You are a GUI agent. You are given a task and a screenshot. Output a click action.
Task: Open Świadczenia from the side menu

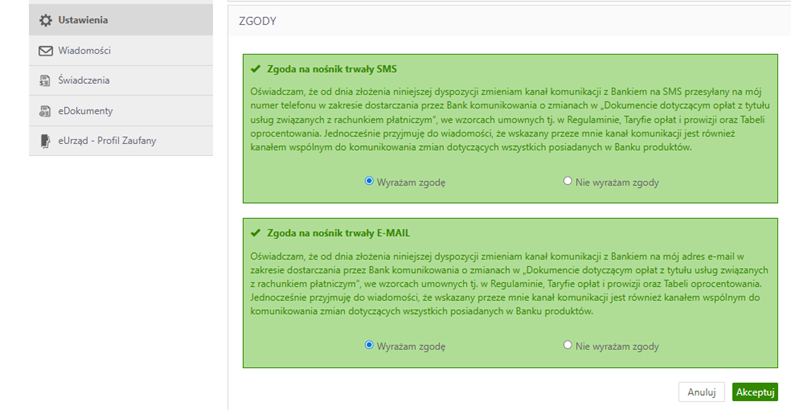click(84, 80)
